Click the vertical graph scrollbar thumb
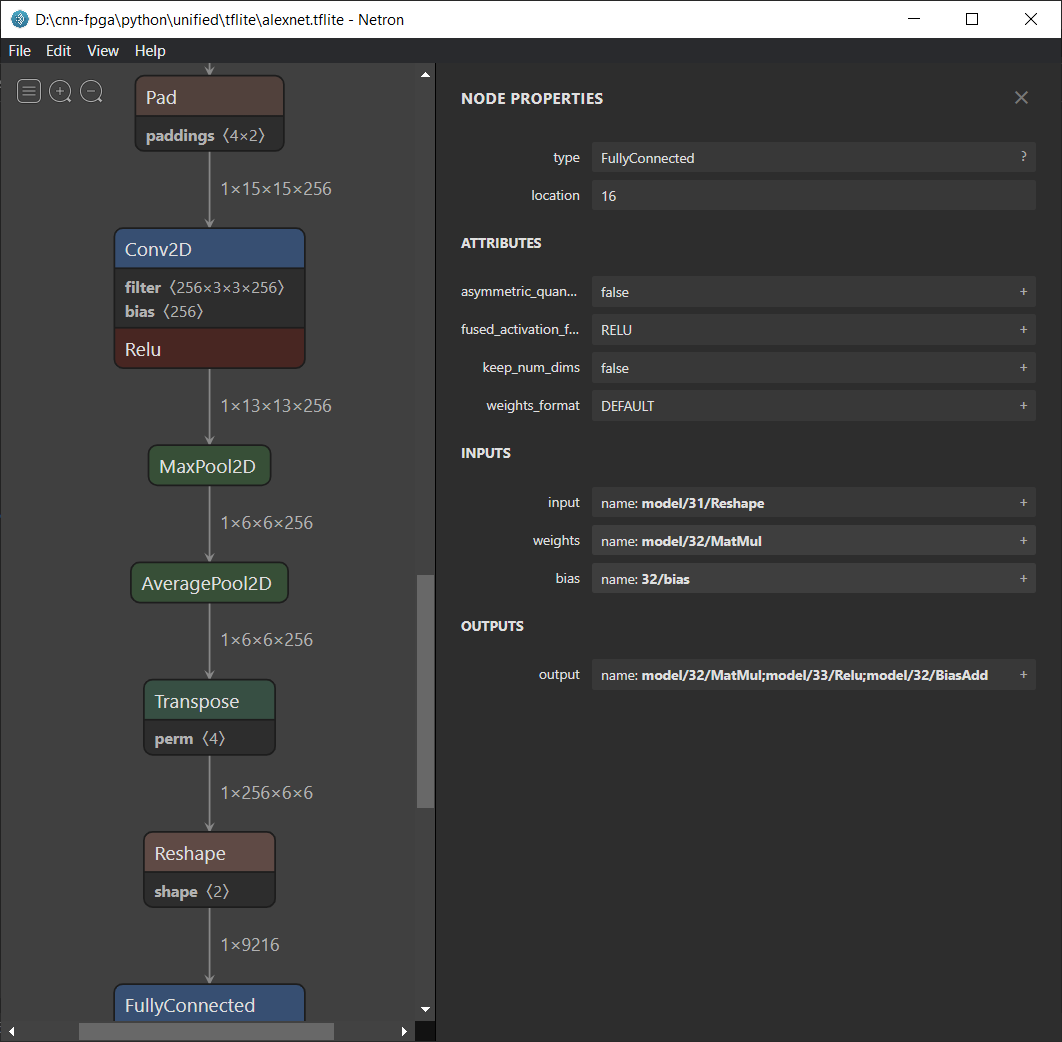This screenshot has height=1042, width=1062. [425, 690]
